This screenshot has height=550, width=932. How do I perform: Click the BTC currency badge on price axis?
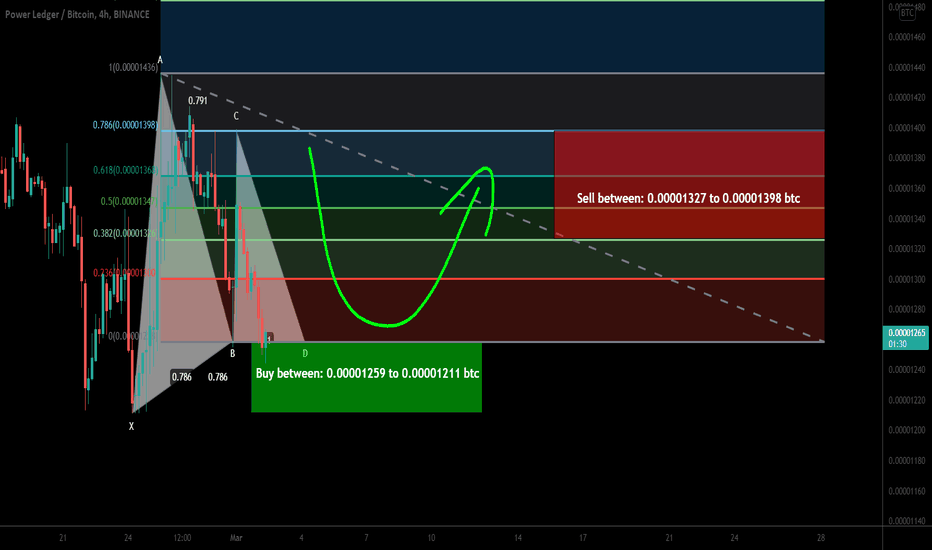tap(906, 12)
